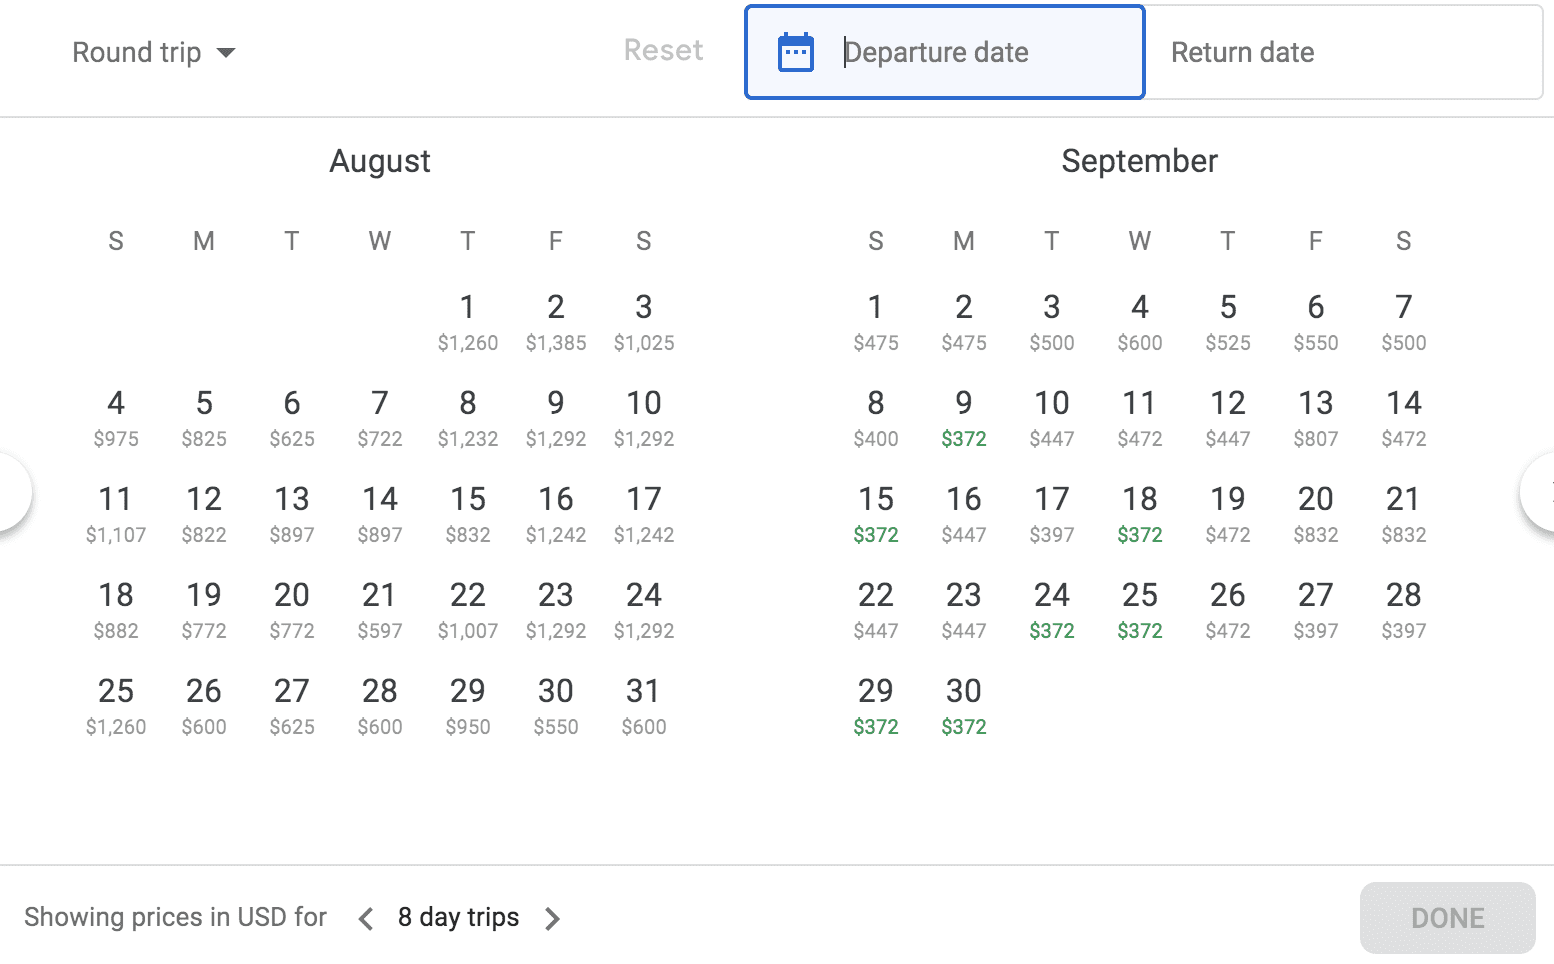The height and width of the screenshot is (964, 1554).
Task: Increase trip length with right chevron
Action: (552, 917)
